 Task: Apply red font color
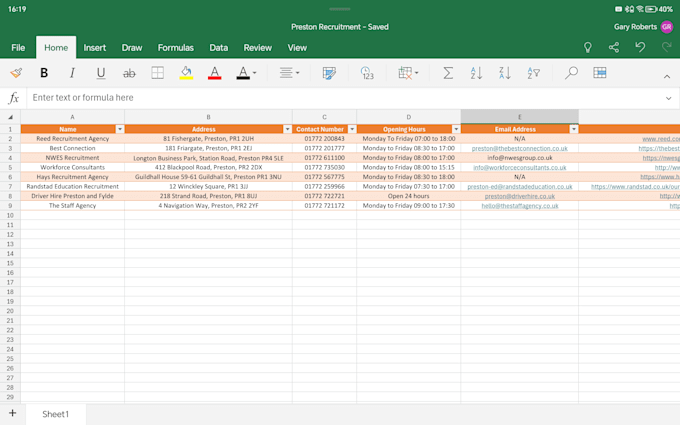215,73
